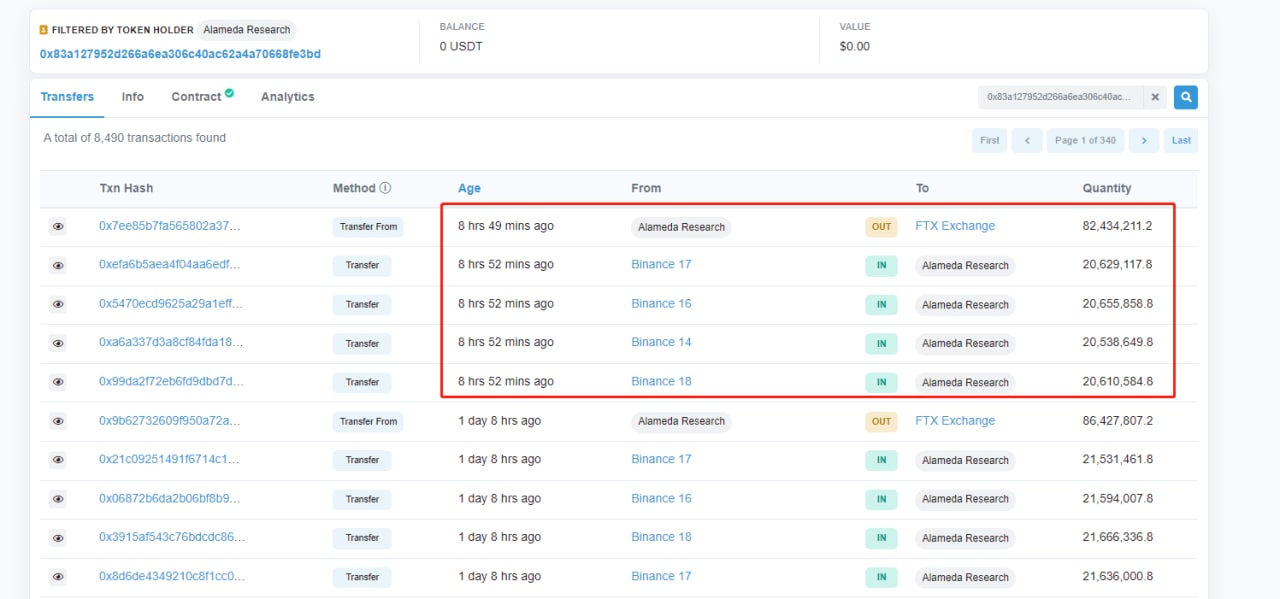
Task: Open the Contract tab
Action: [202, 97]
